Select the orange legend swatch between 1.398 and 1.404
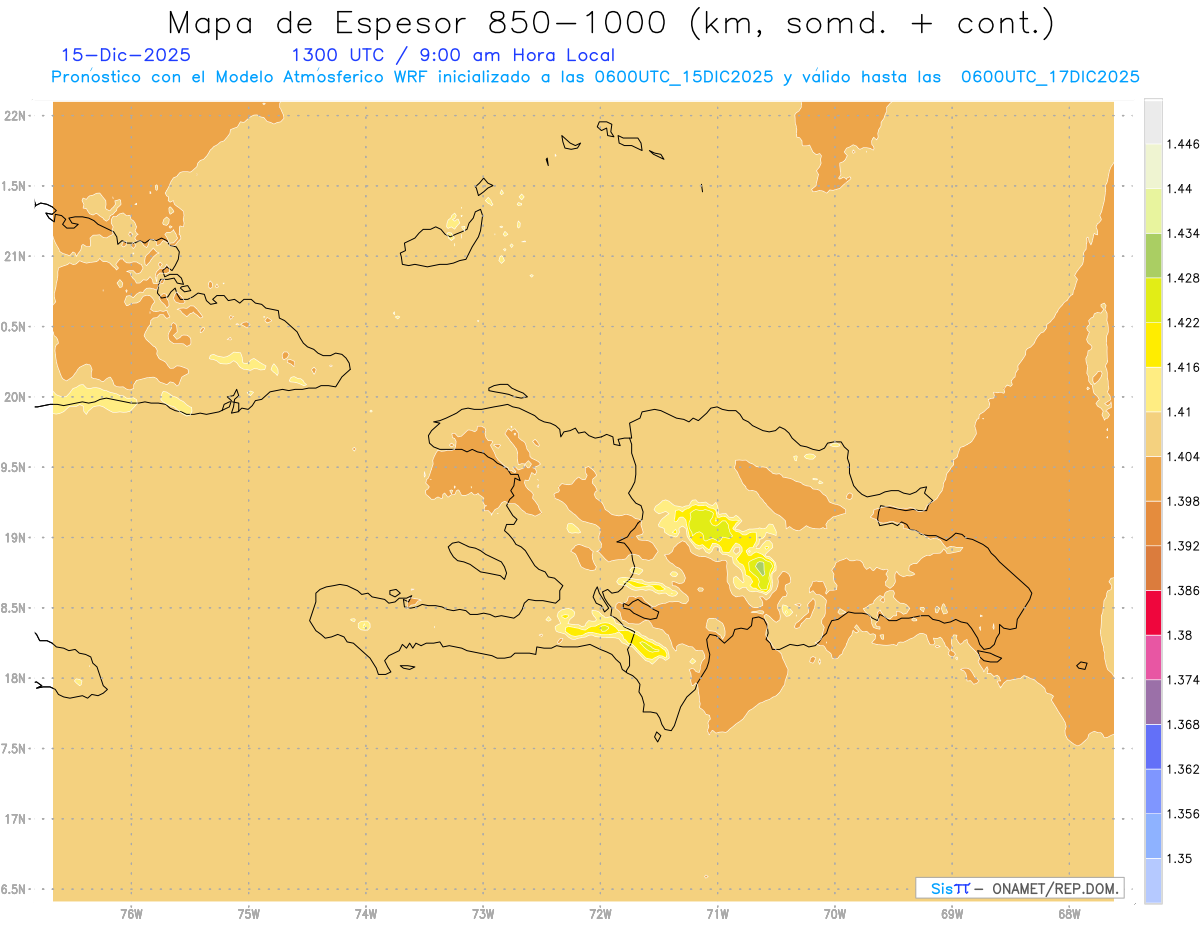Viewport: 1200px width, 927px height. pos(1153,479)
